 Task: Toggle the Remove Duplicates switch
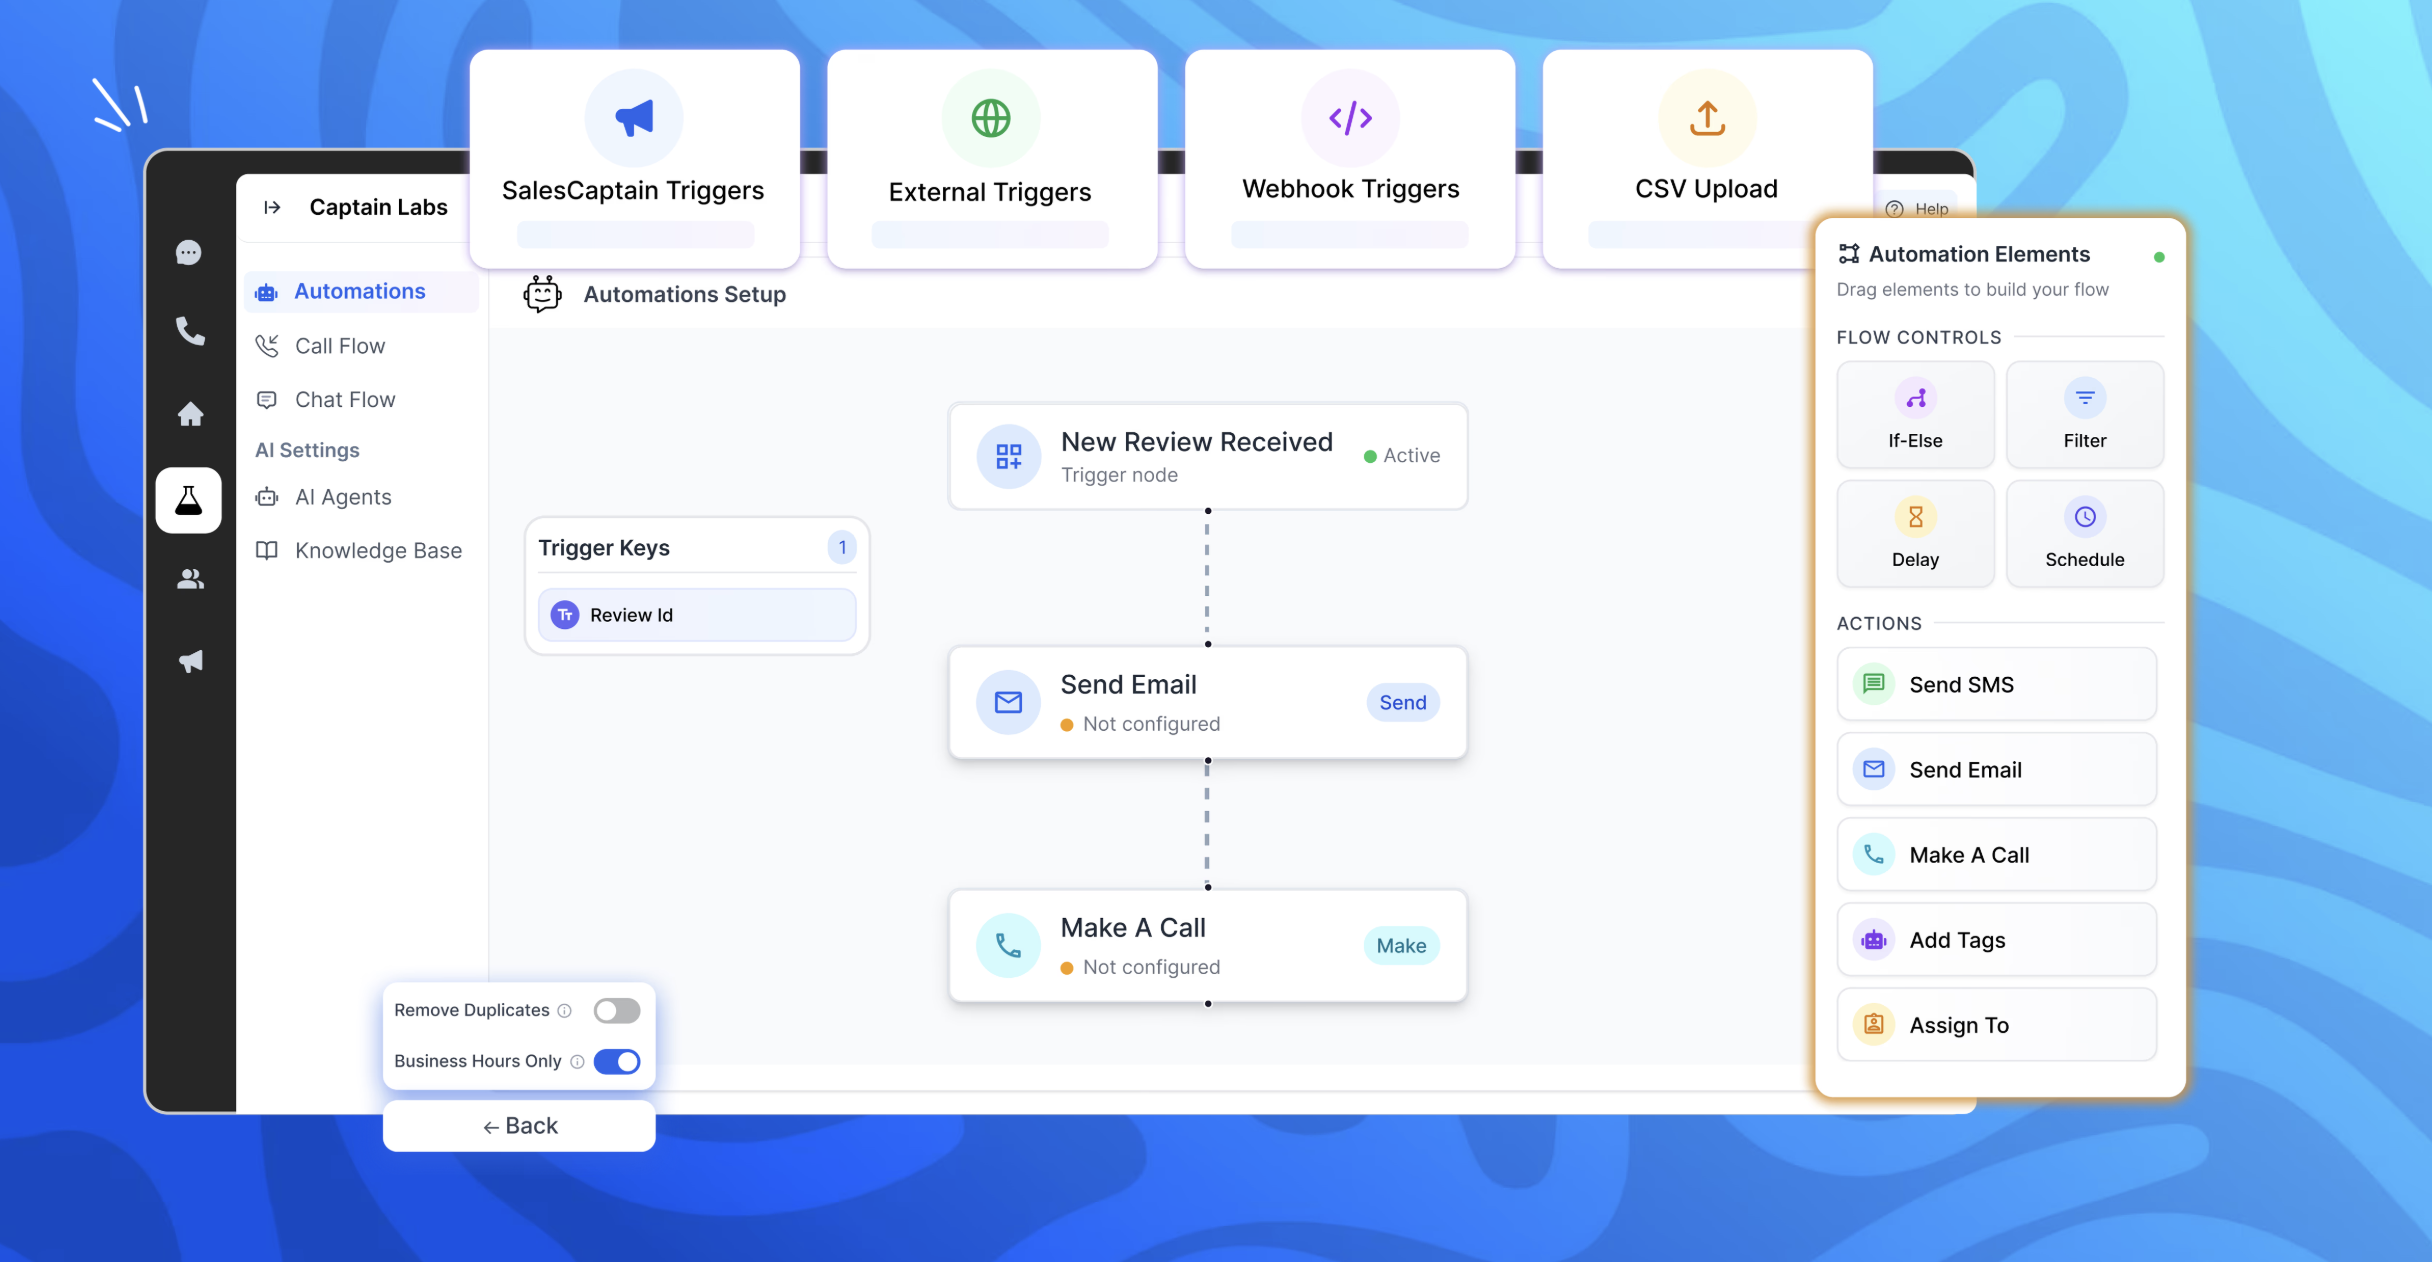tap(616, 1010)
